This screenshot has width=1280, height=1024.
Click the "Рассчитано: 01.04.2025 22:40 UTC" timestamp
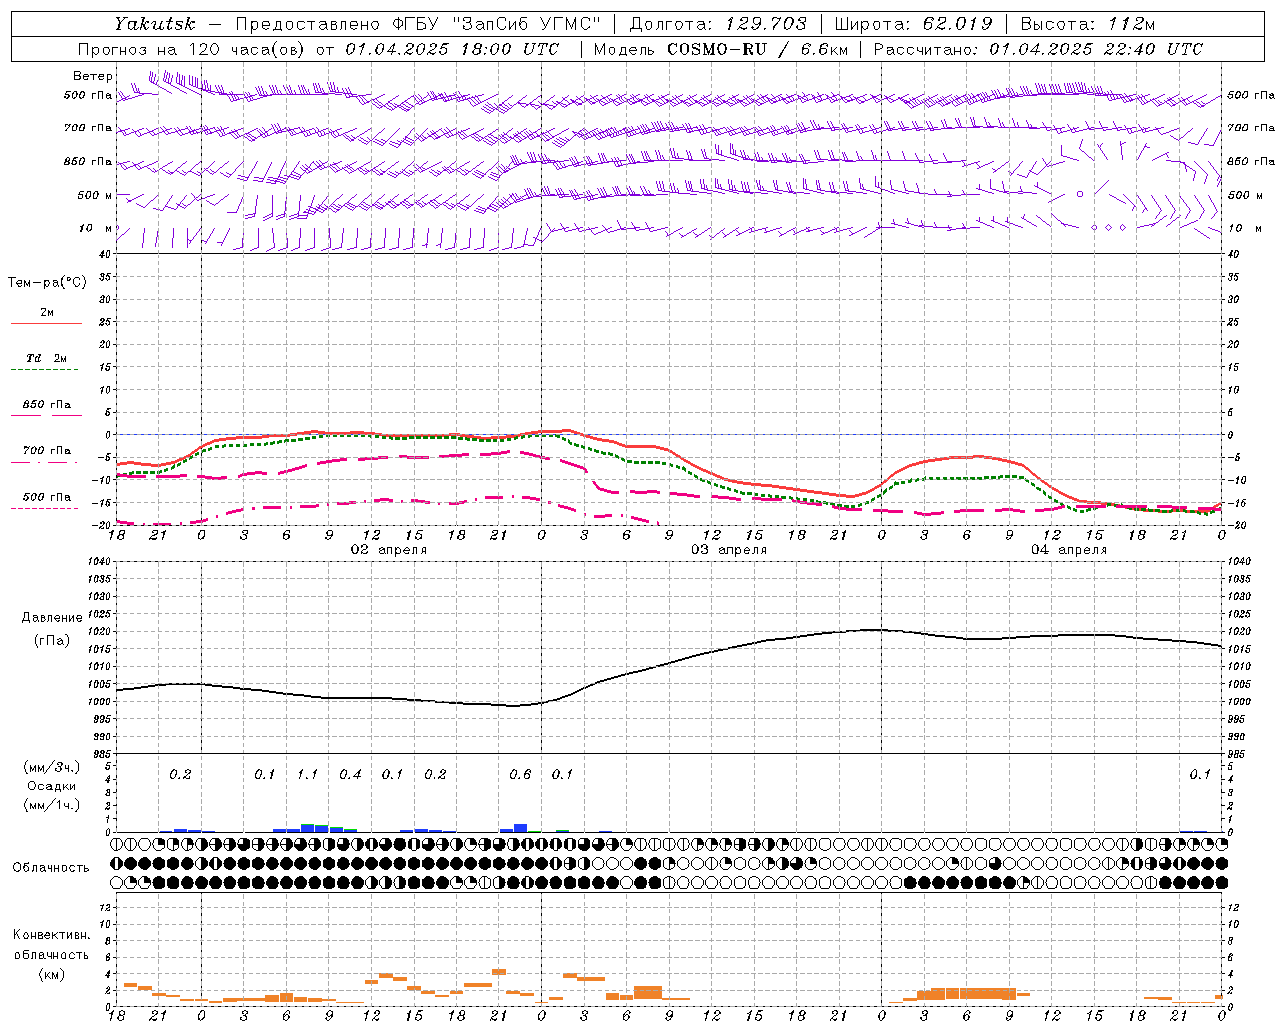[x=1038, y=49]
